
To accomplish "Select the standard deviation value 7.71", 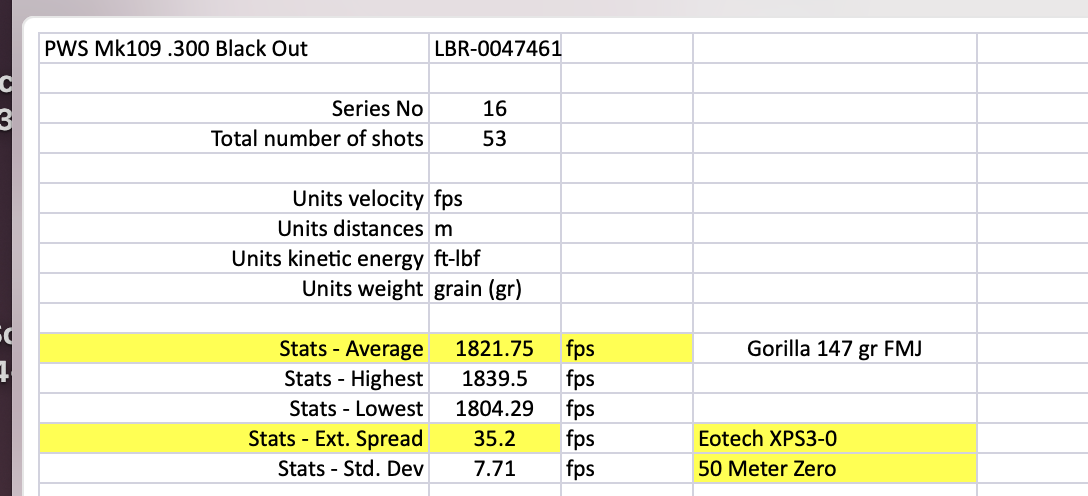I will [495, 468].
